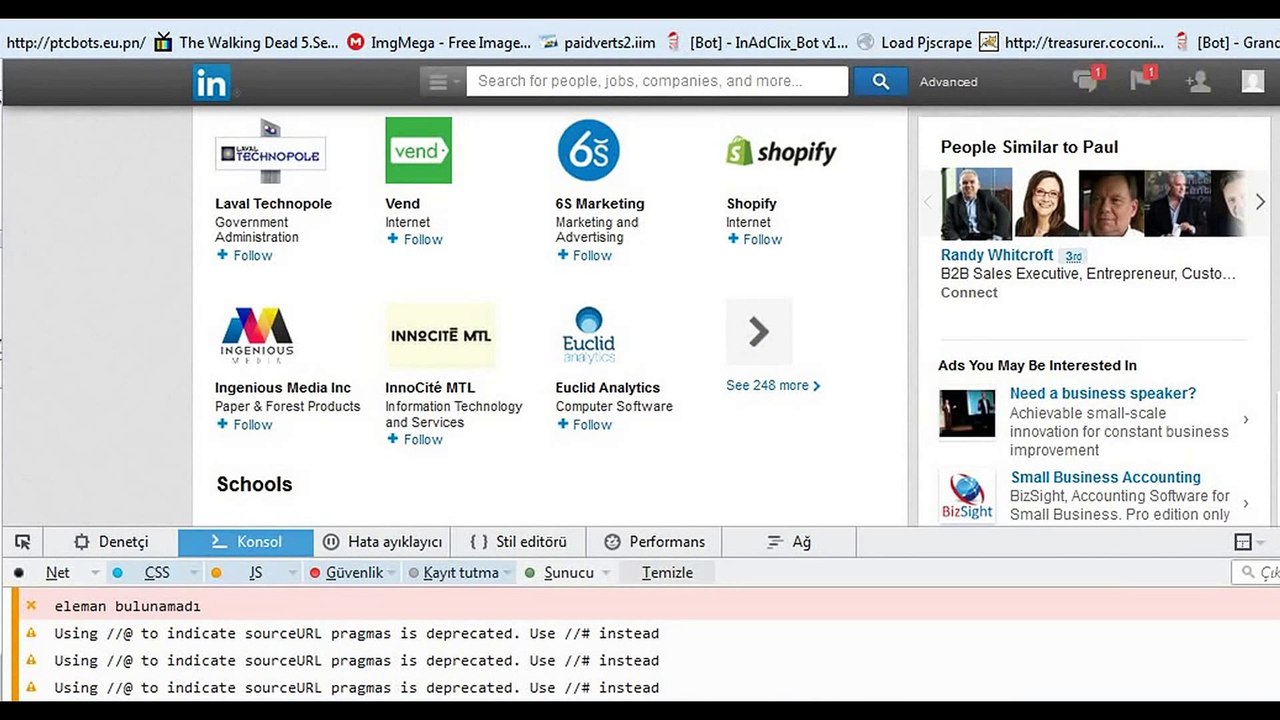Follow Euclid Analytics
1280x720 pixels.
(584, 424)
